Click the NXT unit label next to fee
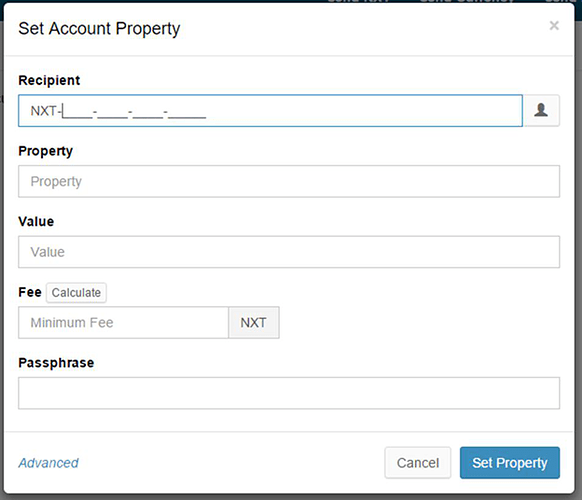This screenshot has width=582, height=500. [254, 322]
